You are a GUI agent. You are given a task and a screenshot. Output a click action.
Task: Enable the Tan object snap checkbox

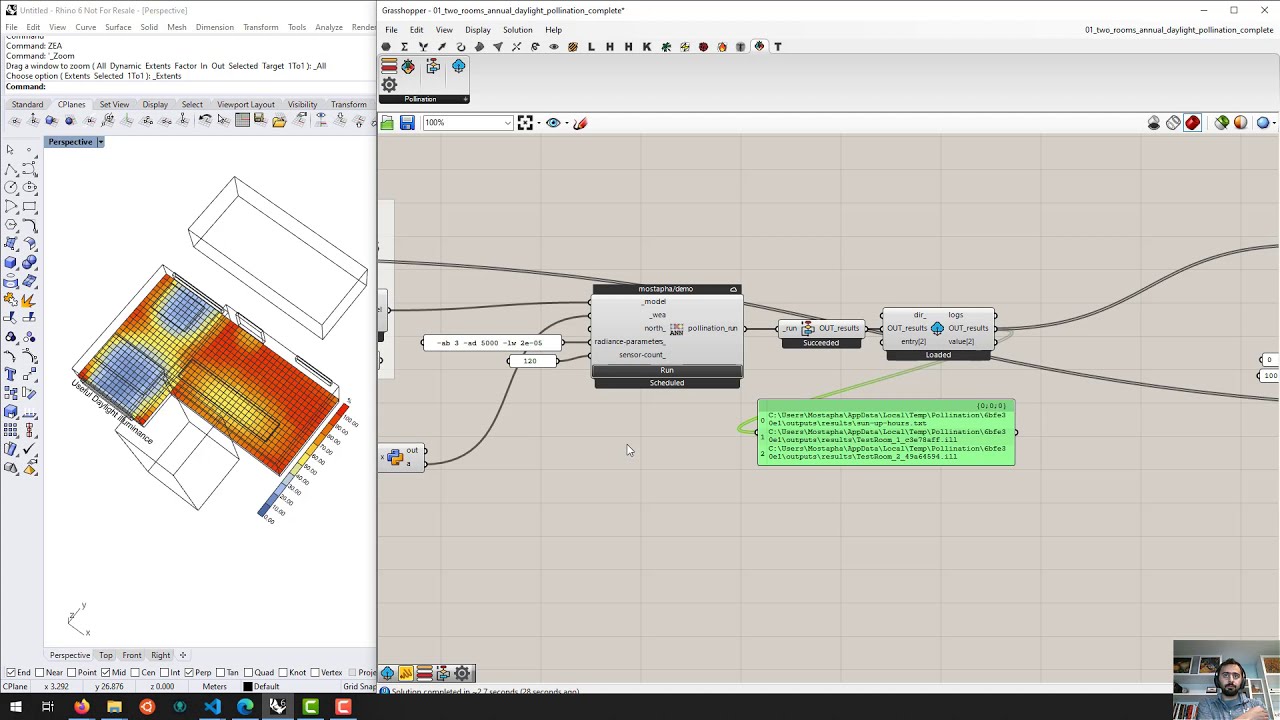point(221,672)
